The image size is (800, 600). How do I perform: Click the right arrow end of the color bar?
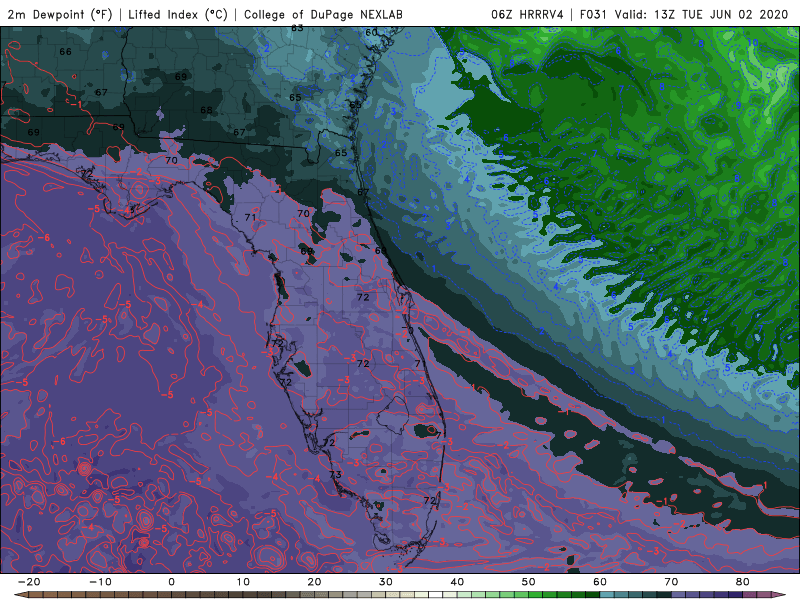point(780,594)
